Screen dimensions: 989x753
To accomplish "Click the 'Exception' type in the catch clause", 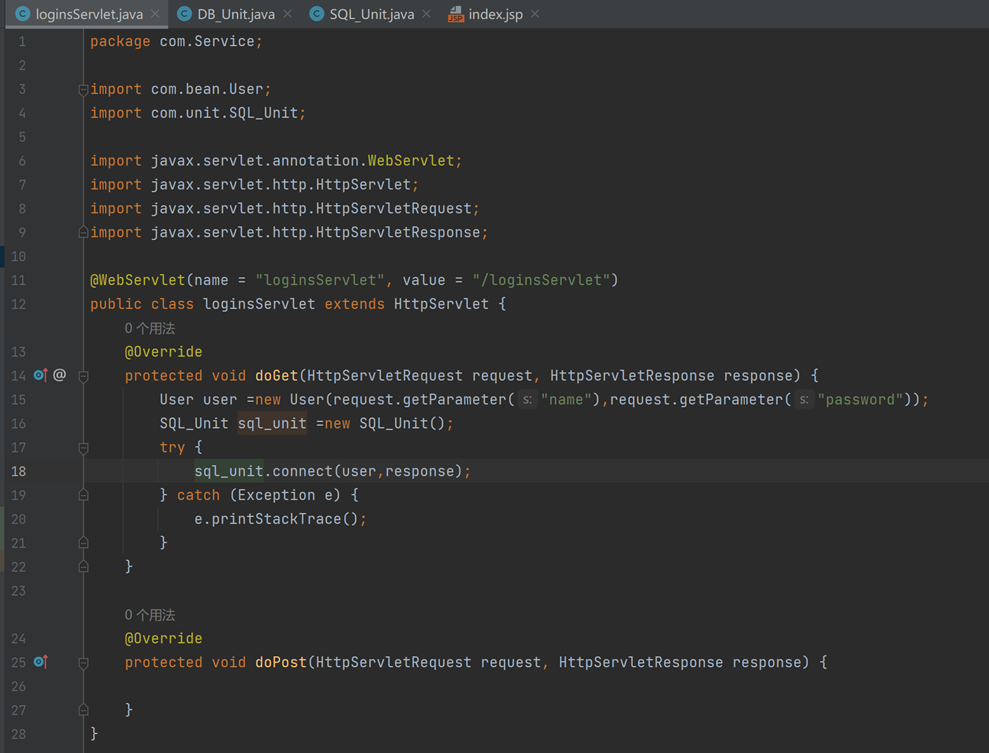I will pos(276,495).
